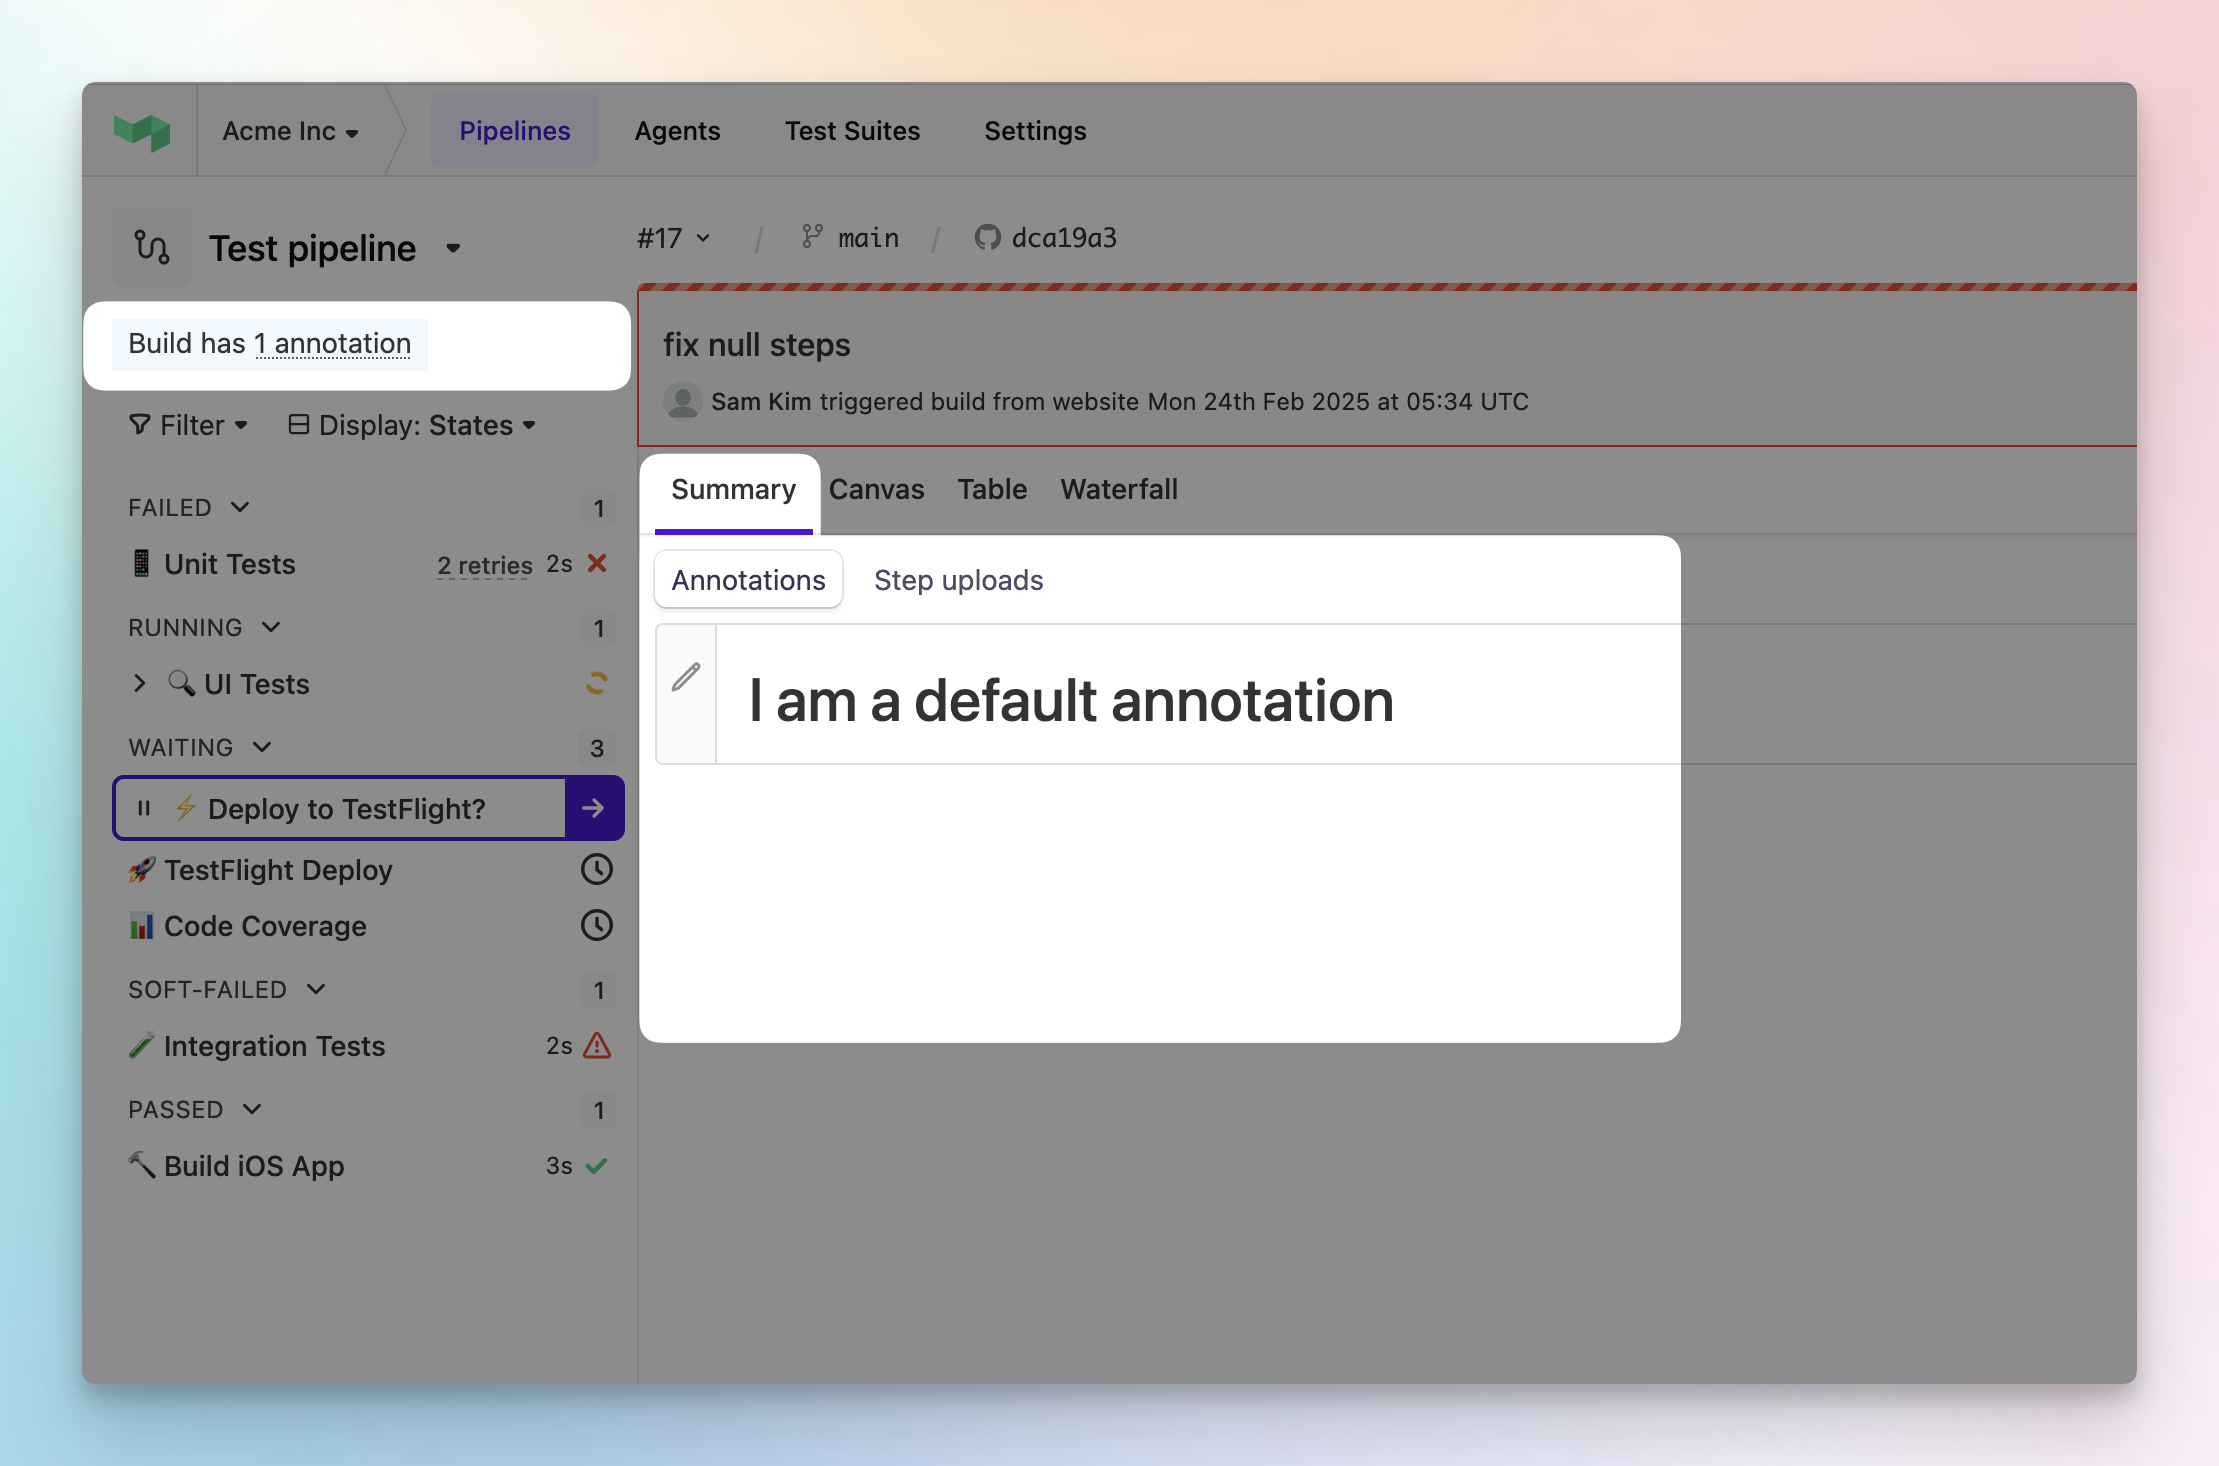The image size is (2219, 1466).
Task: Follow the '1 annotation' link
Action: [x=334, y=343]
